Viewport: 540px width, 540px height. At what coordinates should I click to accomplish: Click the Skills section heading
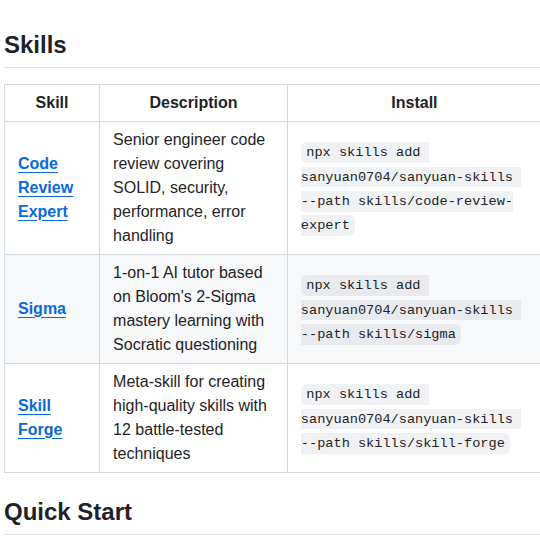(x=35, y=45)
